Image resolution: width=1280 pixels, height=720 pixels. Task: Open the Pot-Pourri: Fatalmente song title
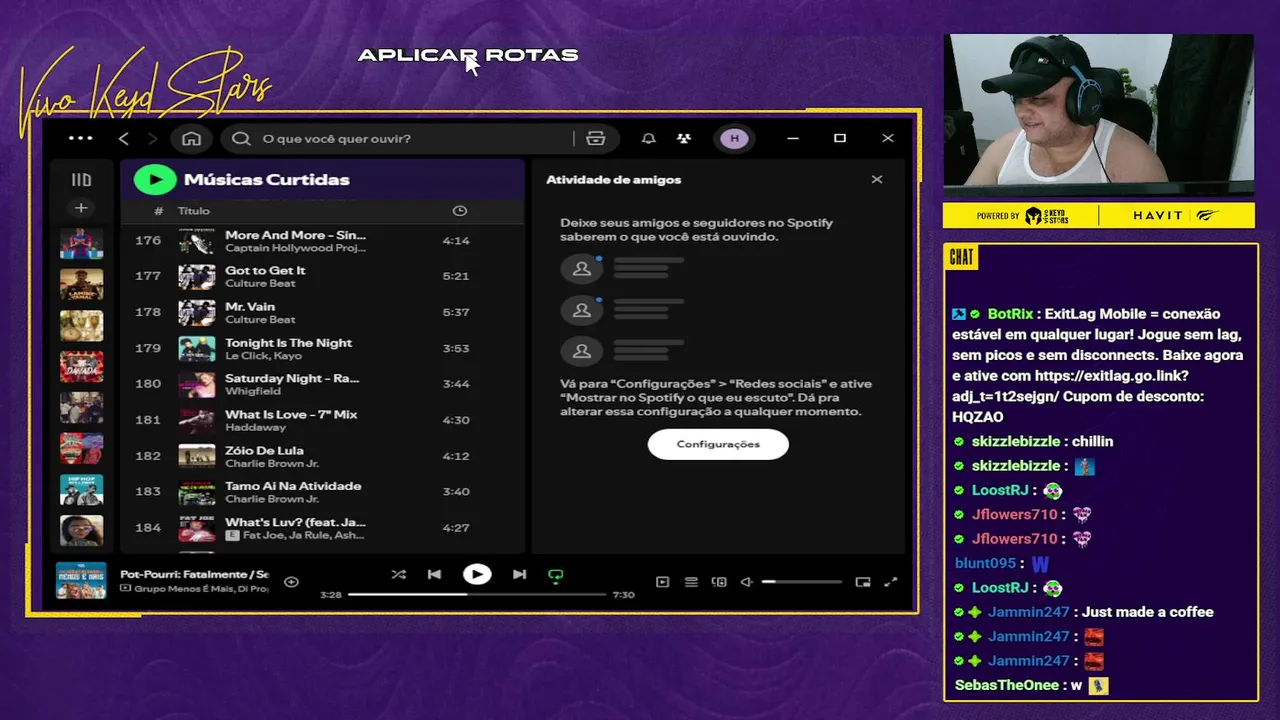[x=194, y=574]
